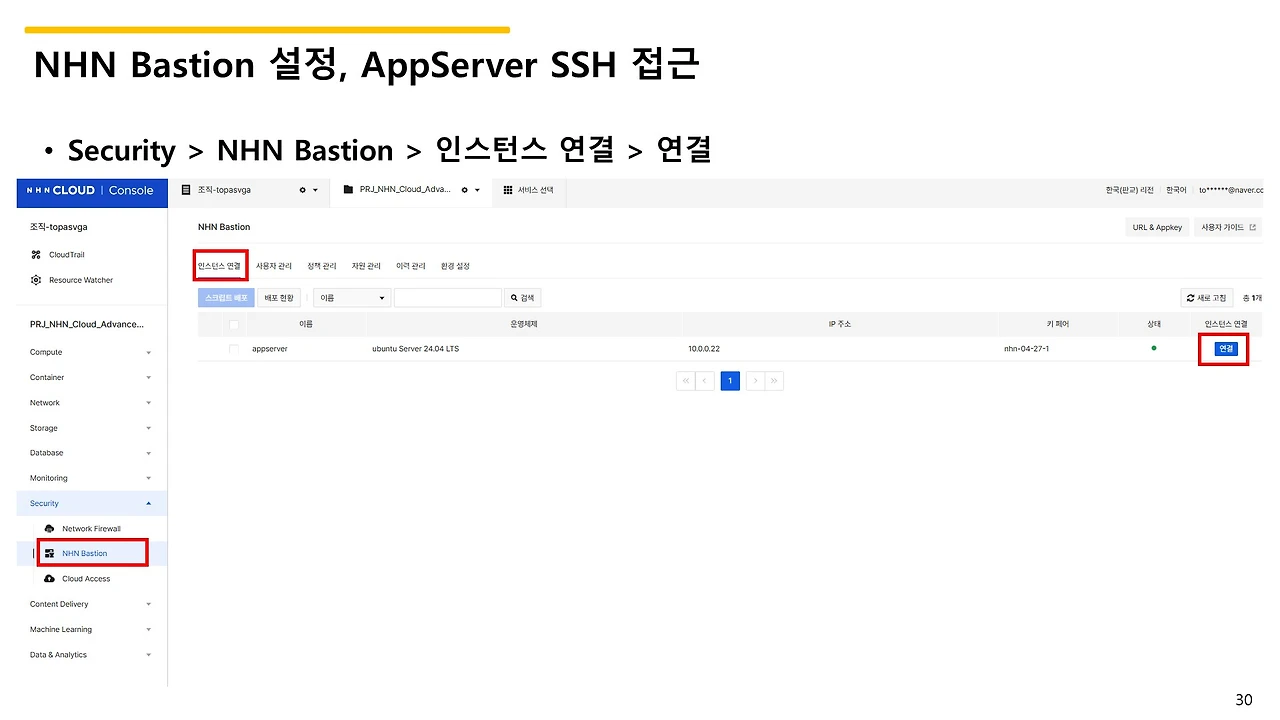Open settings gear for PRJ_NHN_Cloud_Adva project
The height and width of the screenshot is (720, 1280).
(x=464, y=190)
